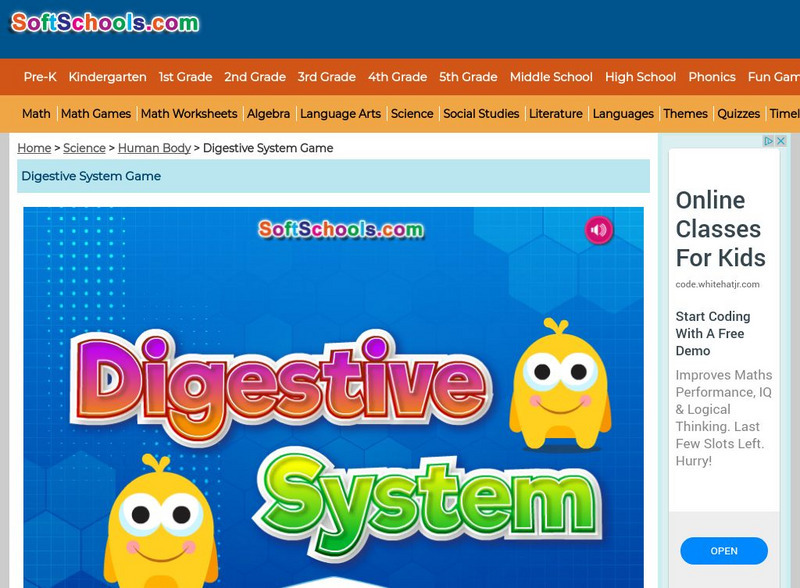The width and height of the screenshot is (800, 588).
Task: Open the Language Arts page
Action: (x=340, y=113)
